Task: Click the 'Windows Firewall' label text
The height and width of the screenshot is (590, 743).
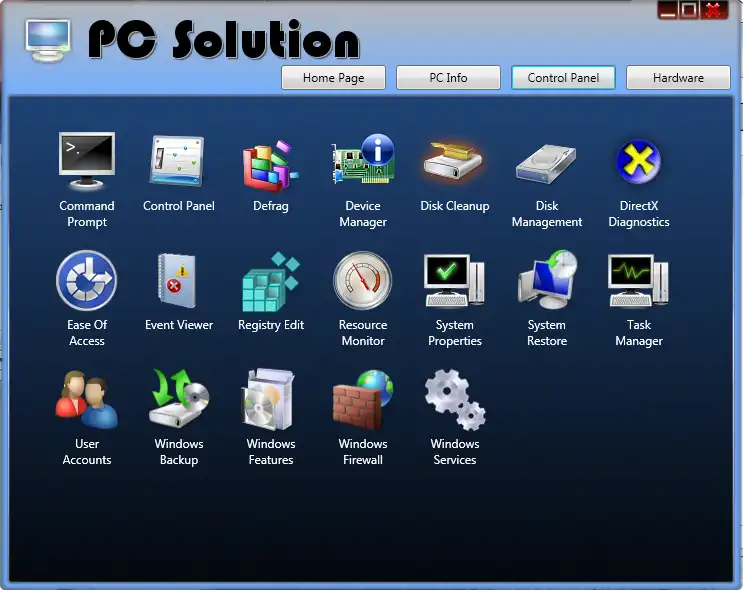Action: [x=363, y=452]
